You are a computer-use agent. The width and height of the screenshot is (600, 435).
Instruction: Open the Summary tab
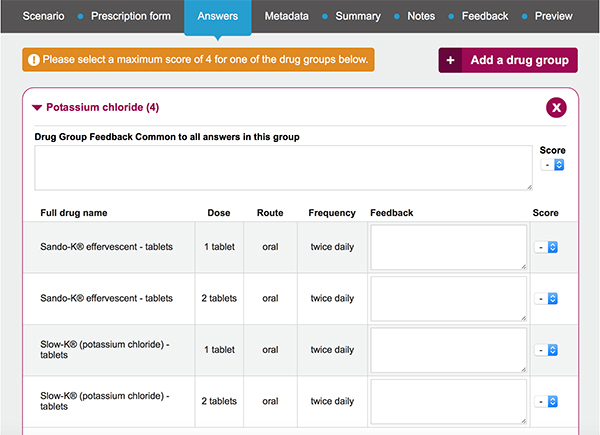point(358,16)
